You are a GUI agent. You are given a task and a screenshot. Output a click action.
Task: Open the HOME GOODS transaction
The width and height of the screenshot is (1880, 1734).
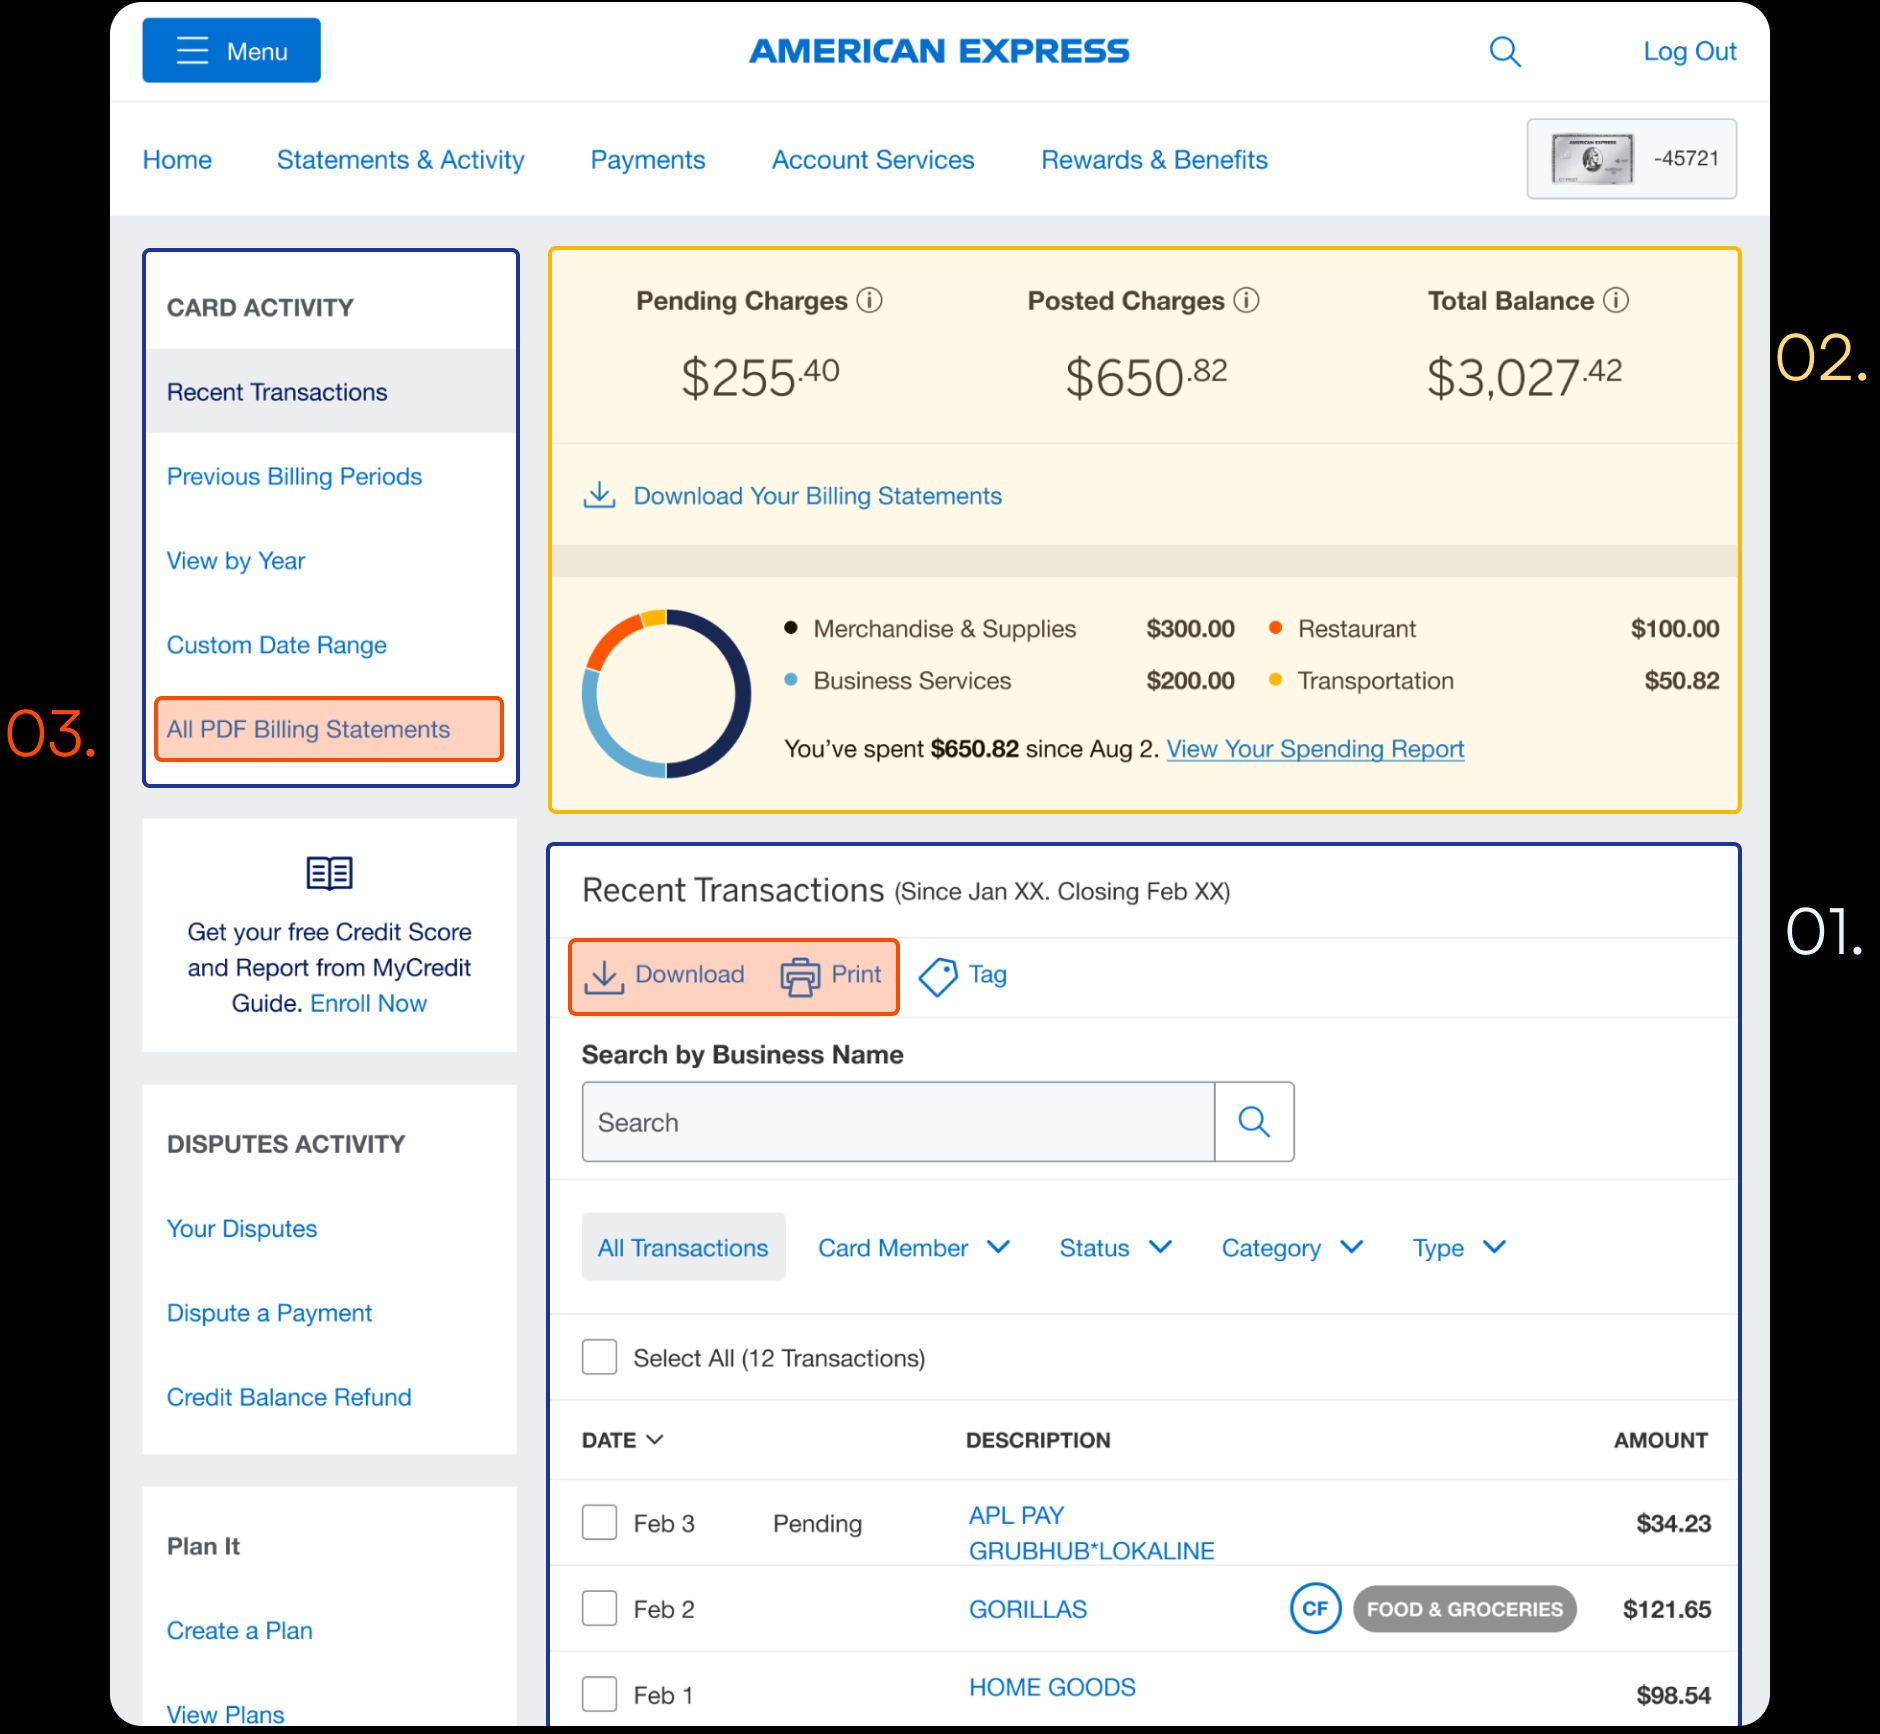[x=1052, y=1687]
